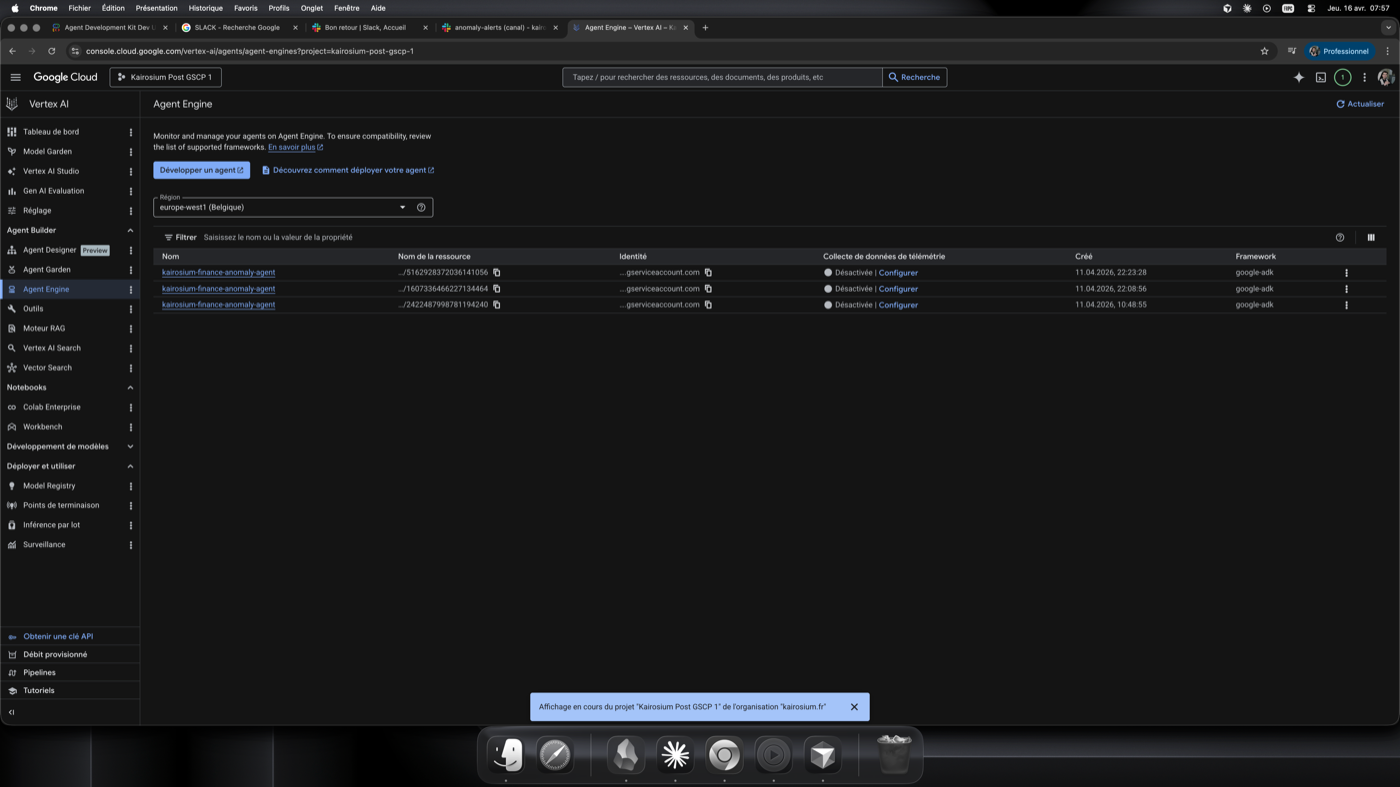Open the filter help question mark icon
The height and width of the screenshot is (787, 1400).
(1340, 238)
